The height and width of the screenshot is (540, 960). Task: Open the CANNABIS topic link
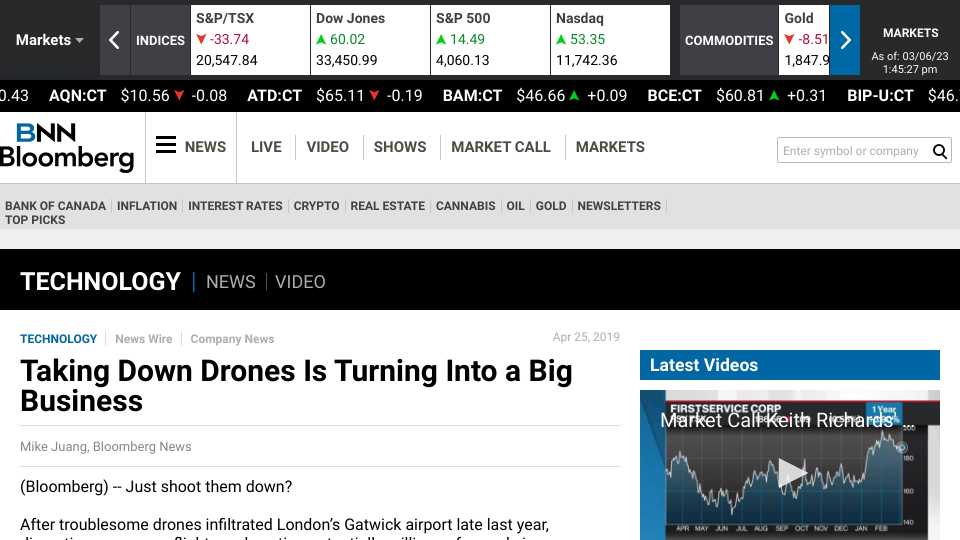[465, 206]
